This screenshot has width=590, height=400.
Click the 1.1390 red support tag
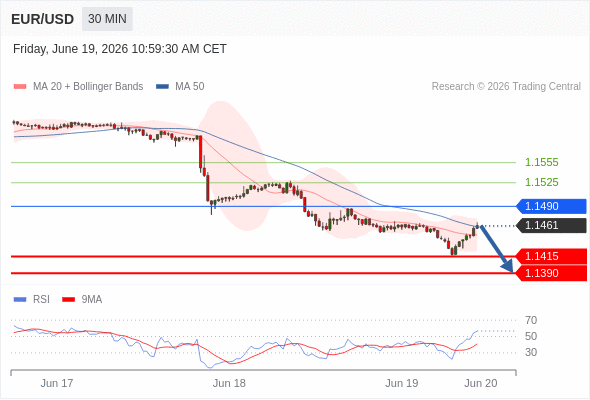tap(551, 273)
